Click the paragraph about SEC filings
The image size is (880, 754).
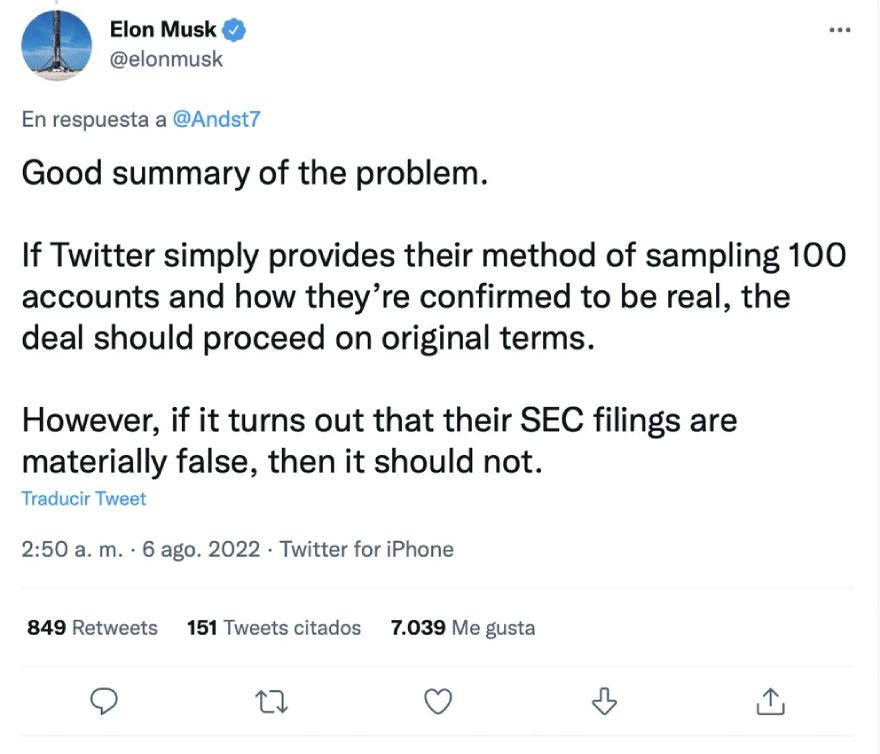379,441
